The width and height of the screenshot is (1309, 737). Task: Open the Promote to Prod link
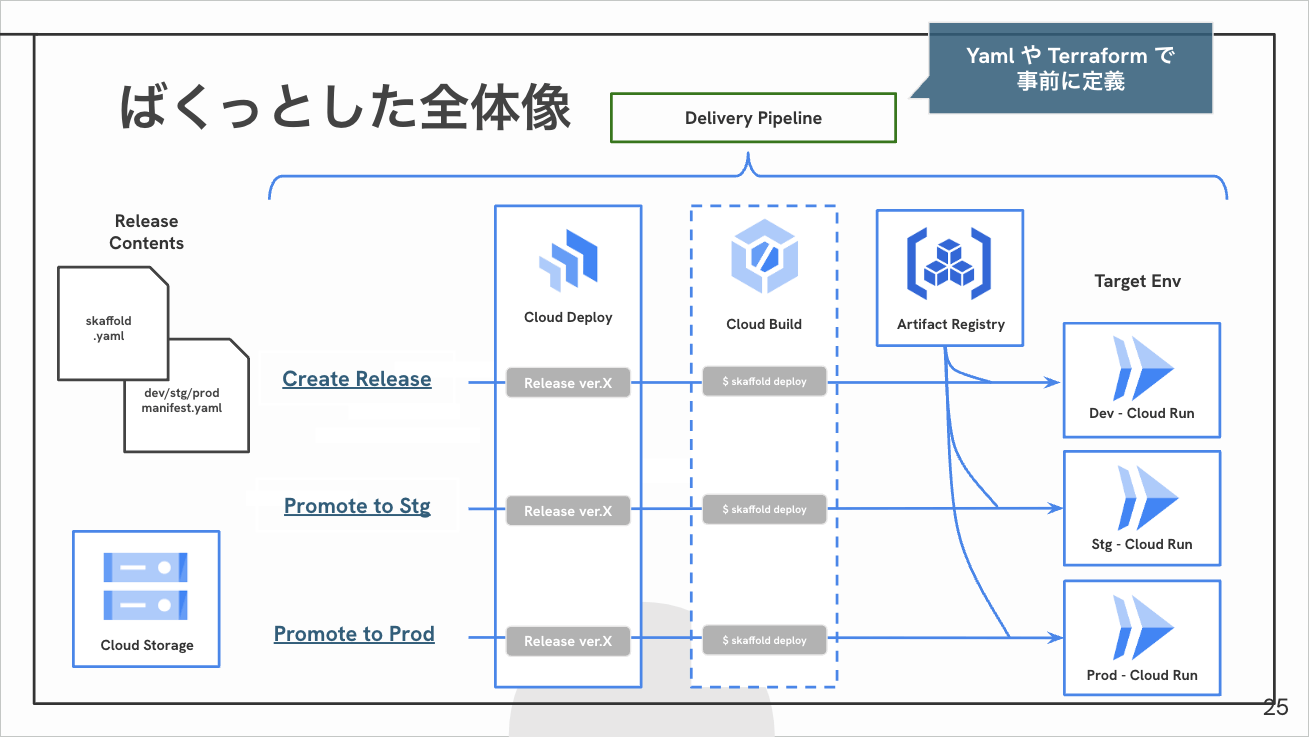pos(354,634)
